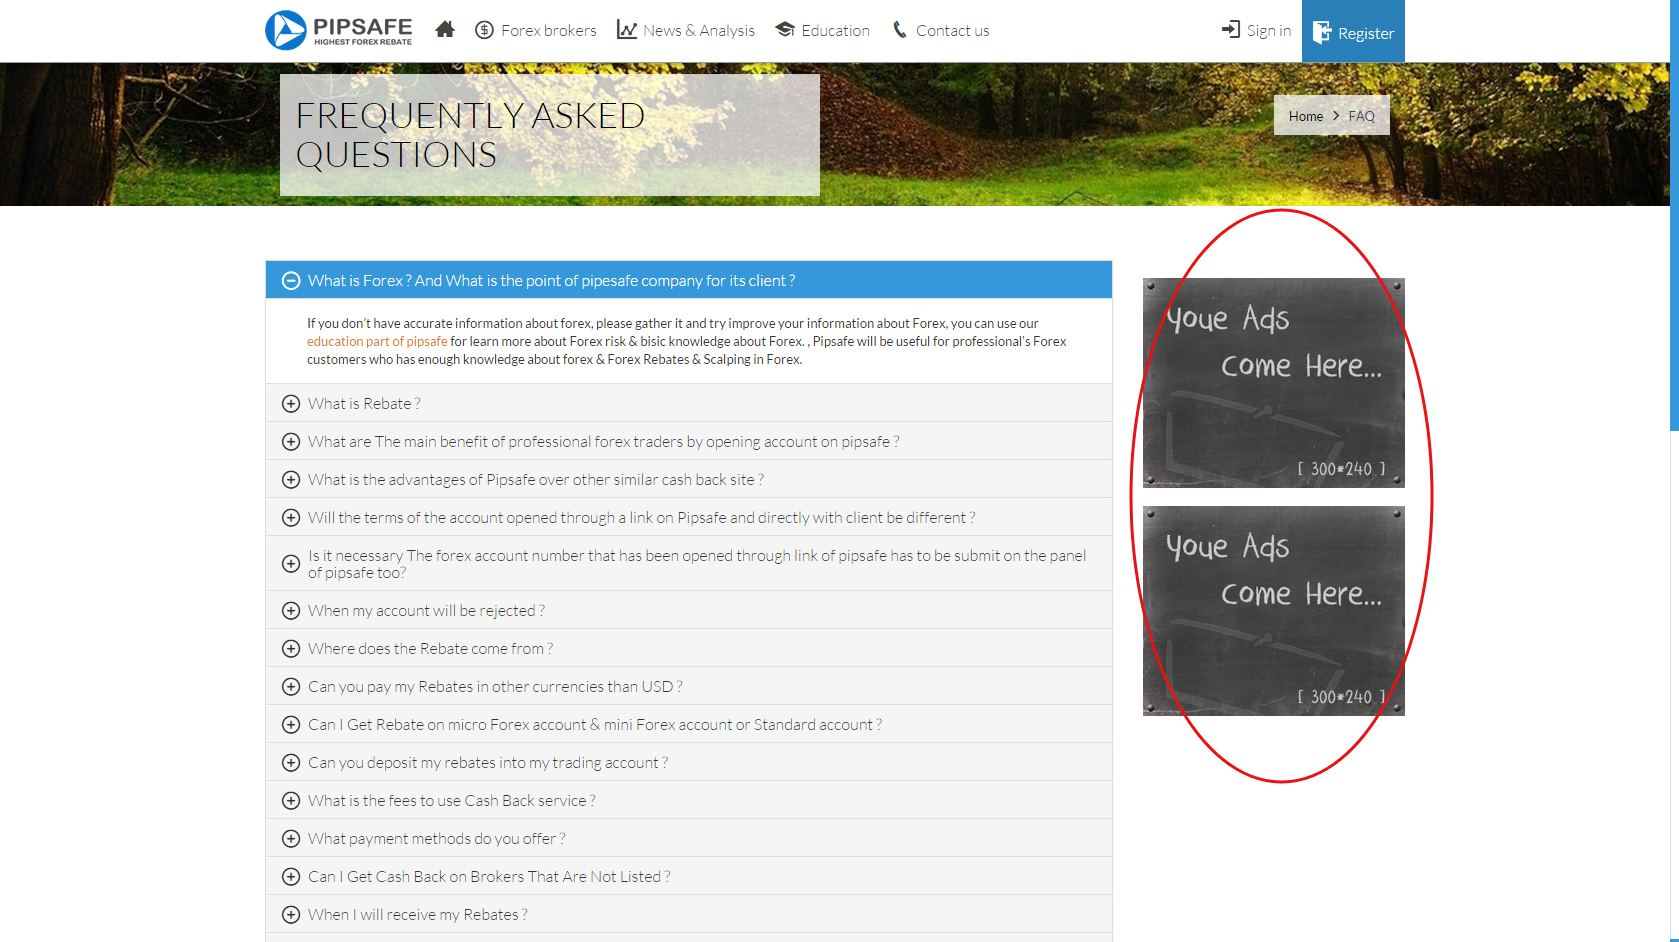
Task: Click 'What is the advantages of Pipsafe' question text
Action: 536,480
